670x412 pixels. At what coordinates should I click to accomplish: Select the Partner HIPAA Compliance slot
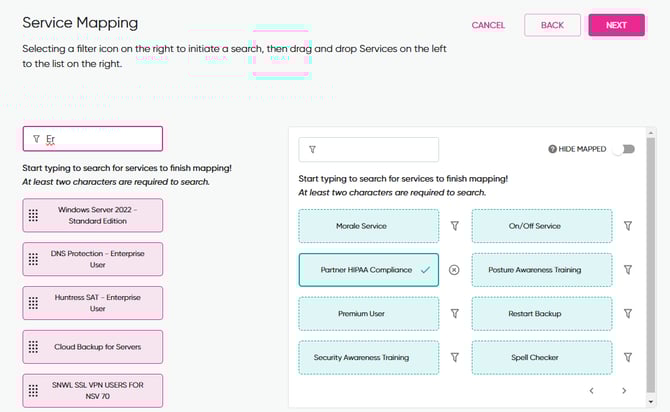tap(368, 270)
